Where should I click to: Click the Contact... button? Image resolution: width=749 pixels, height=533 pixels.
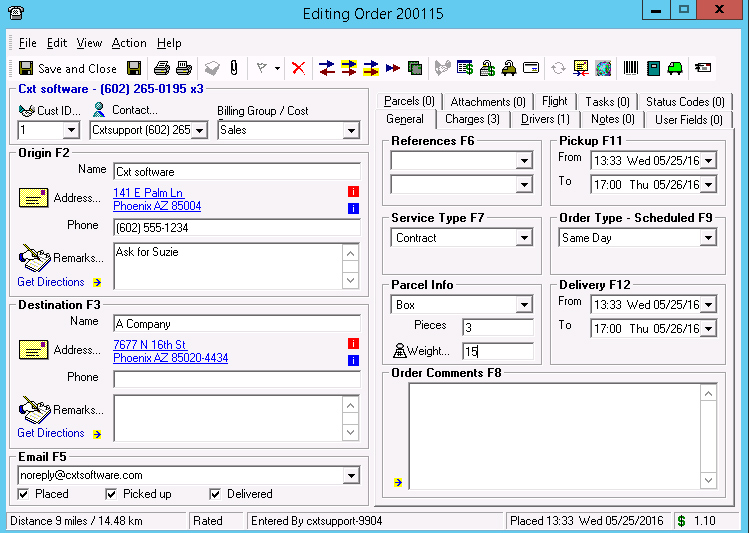[126, 110]
